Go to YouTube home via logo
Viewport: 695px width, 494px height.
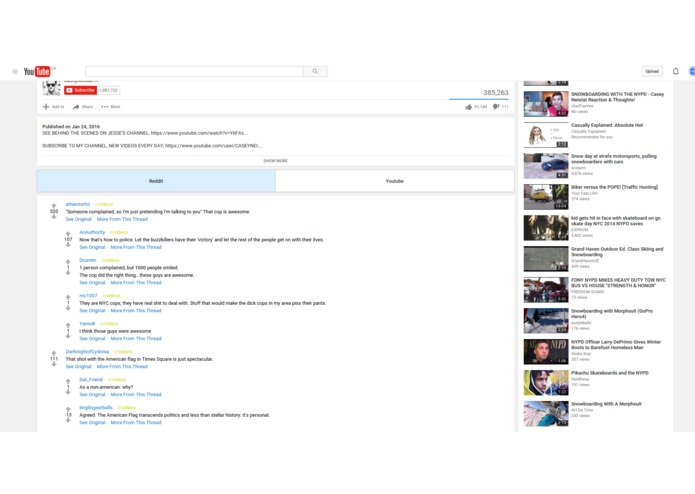pyautogui.click(x=37, y=71)
